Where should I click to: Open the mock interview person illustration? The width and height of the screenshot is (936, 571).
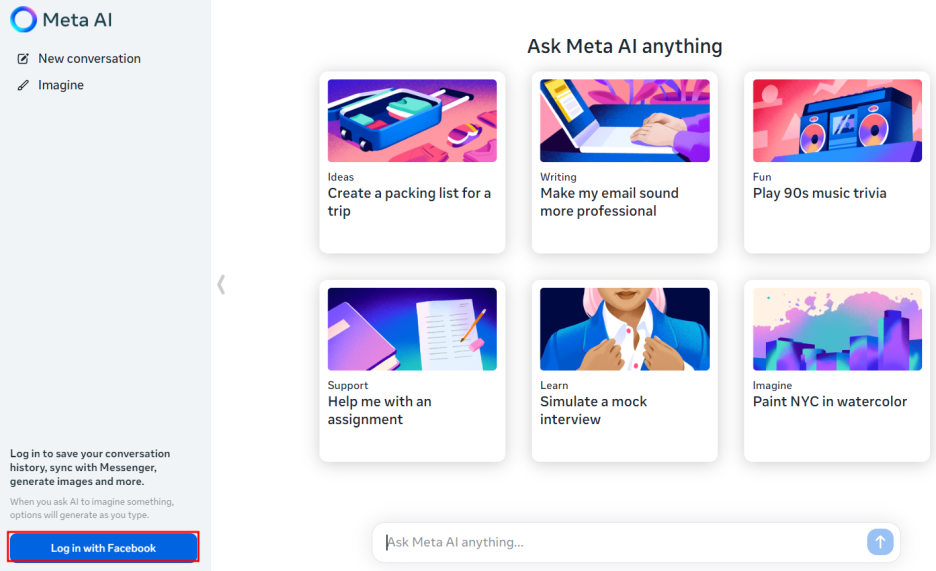pyautogui.click(x=624, y=329)
